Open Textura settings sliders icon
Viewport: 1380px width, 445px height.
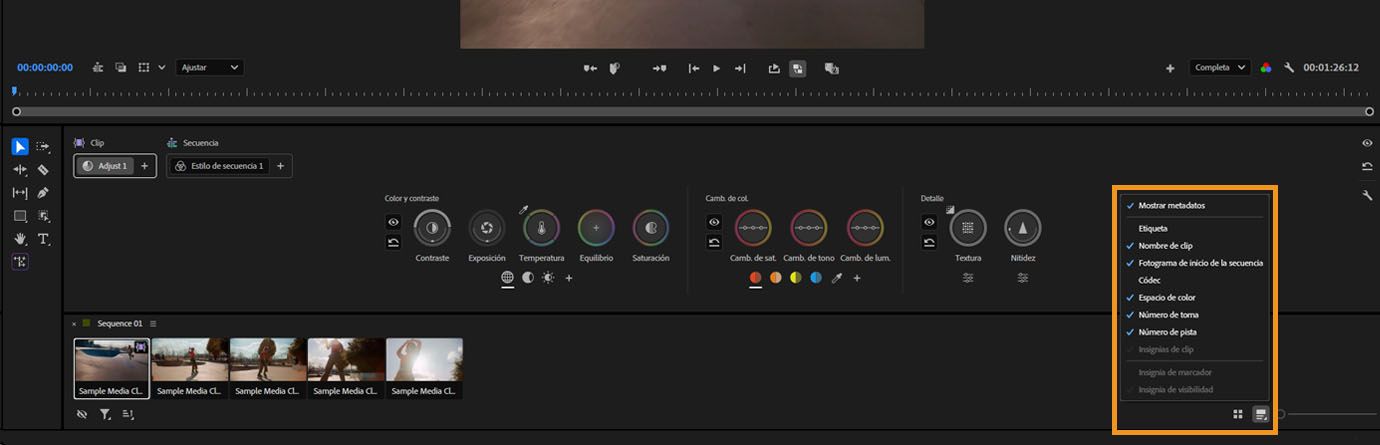coord(968,278)
